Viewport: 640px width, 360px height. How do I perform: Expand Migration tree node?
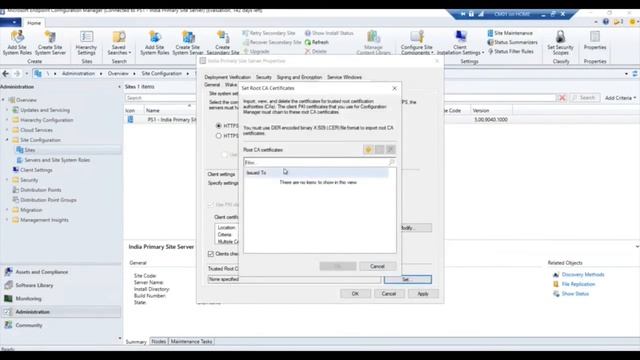tap(7, 210)
